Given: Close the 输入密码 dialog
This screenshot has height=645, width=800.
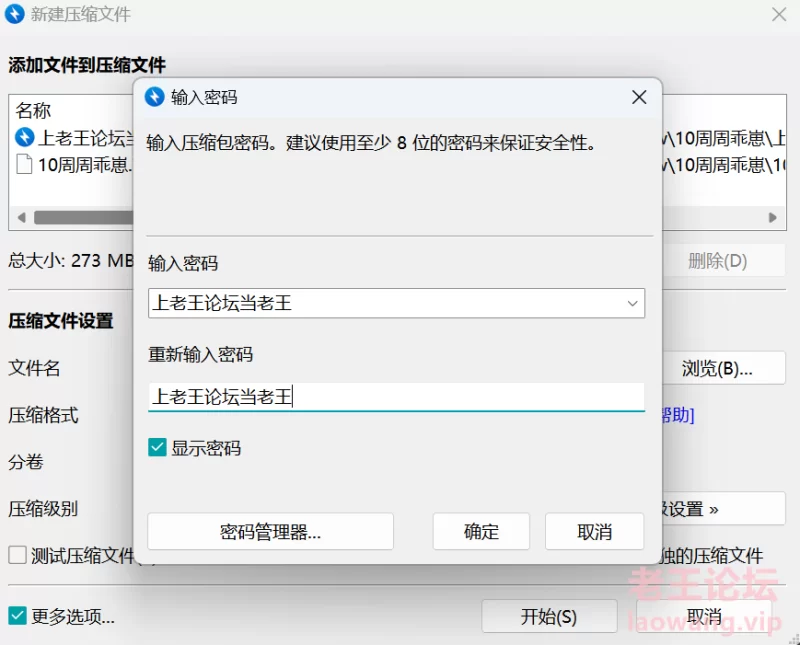Looking at the screenshot, I should (639, 97).
